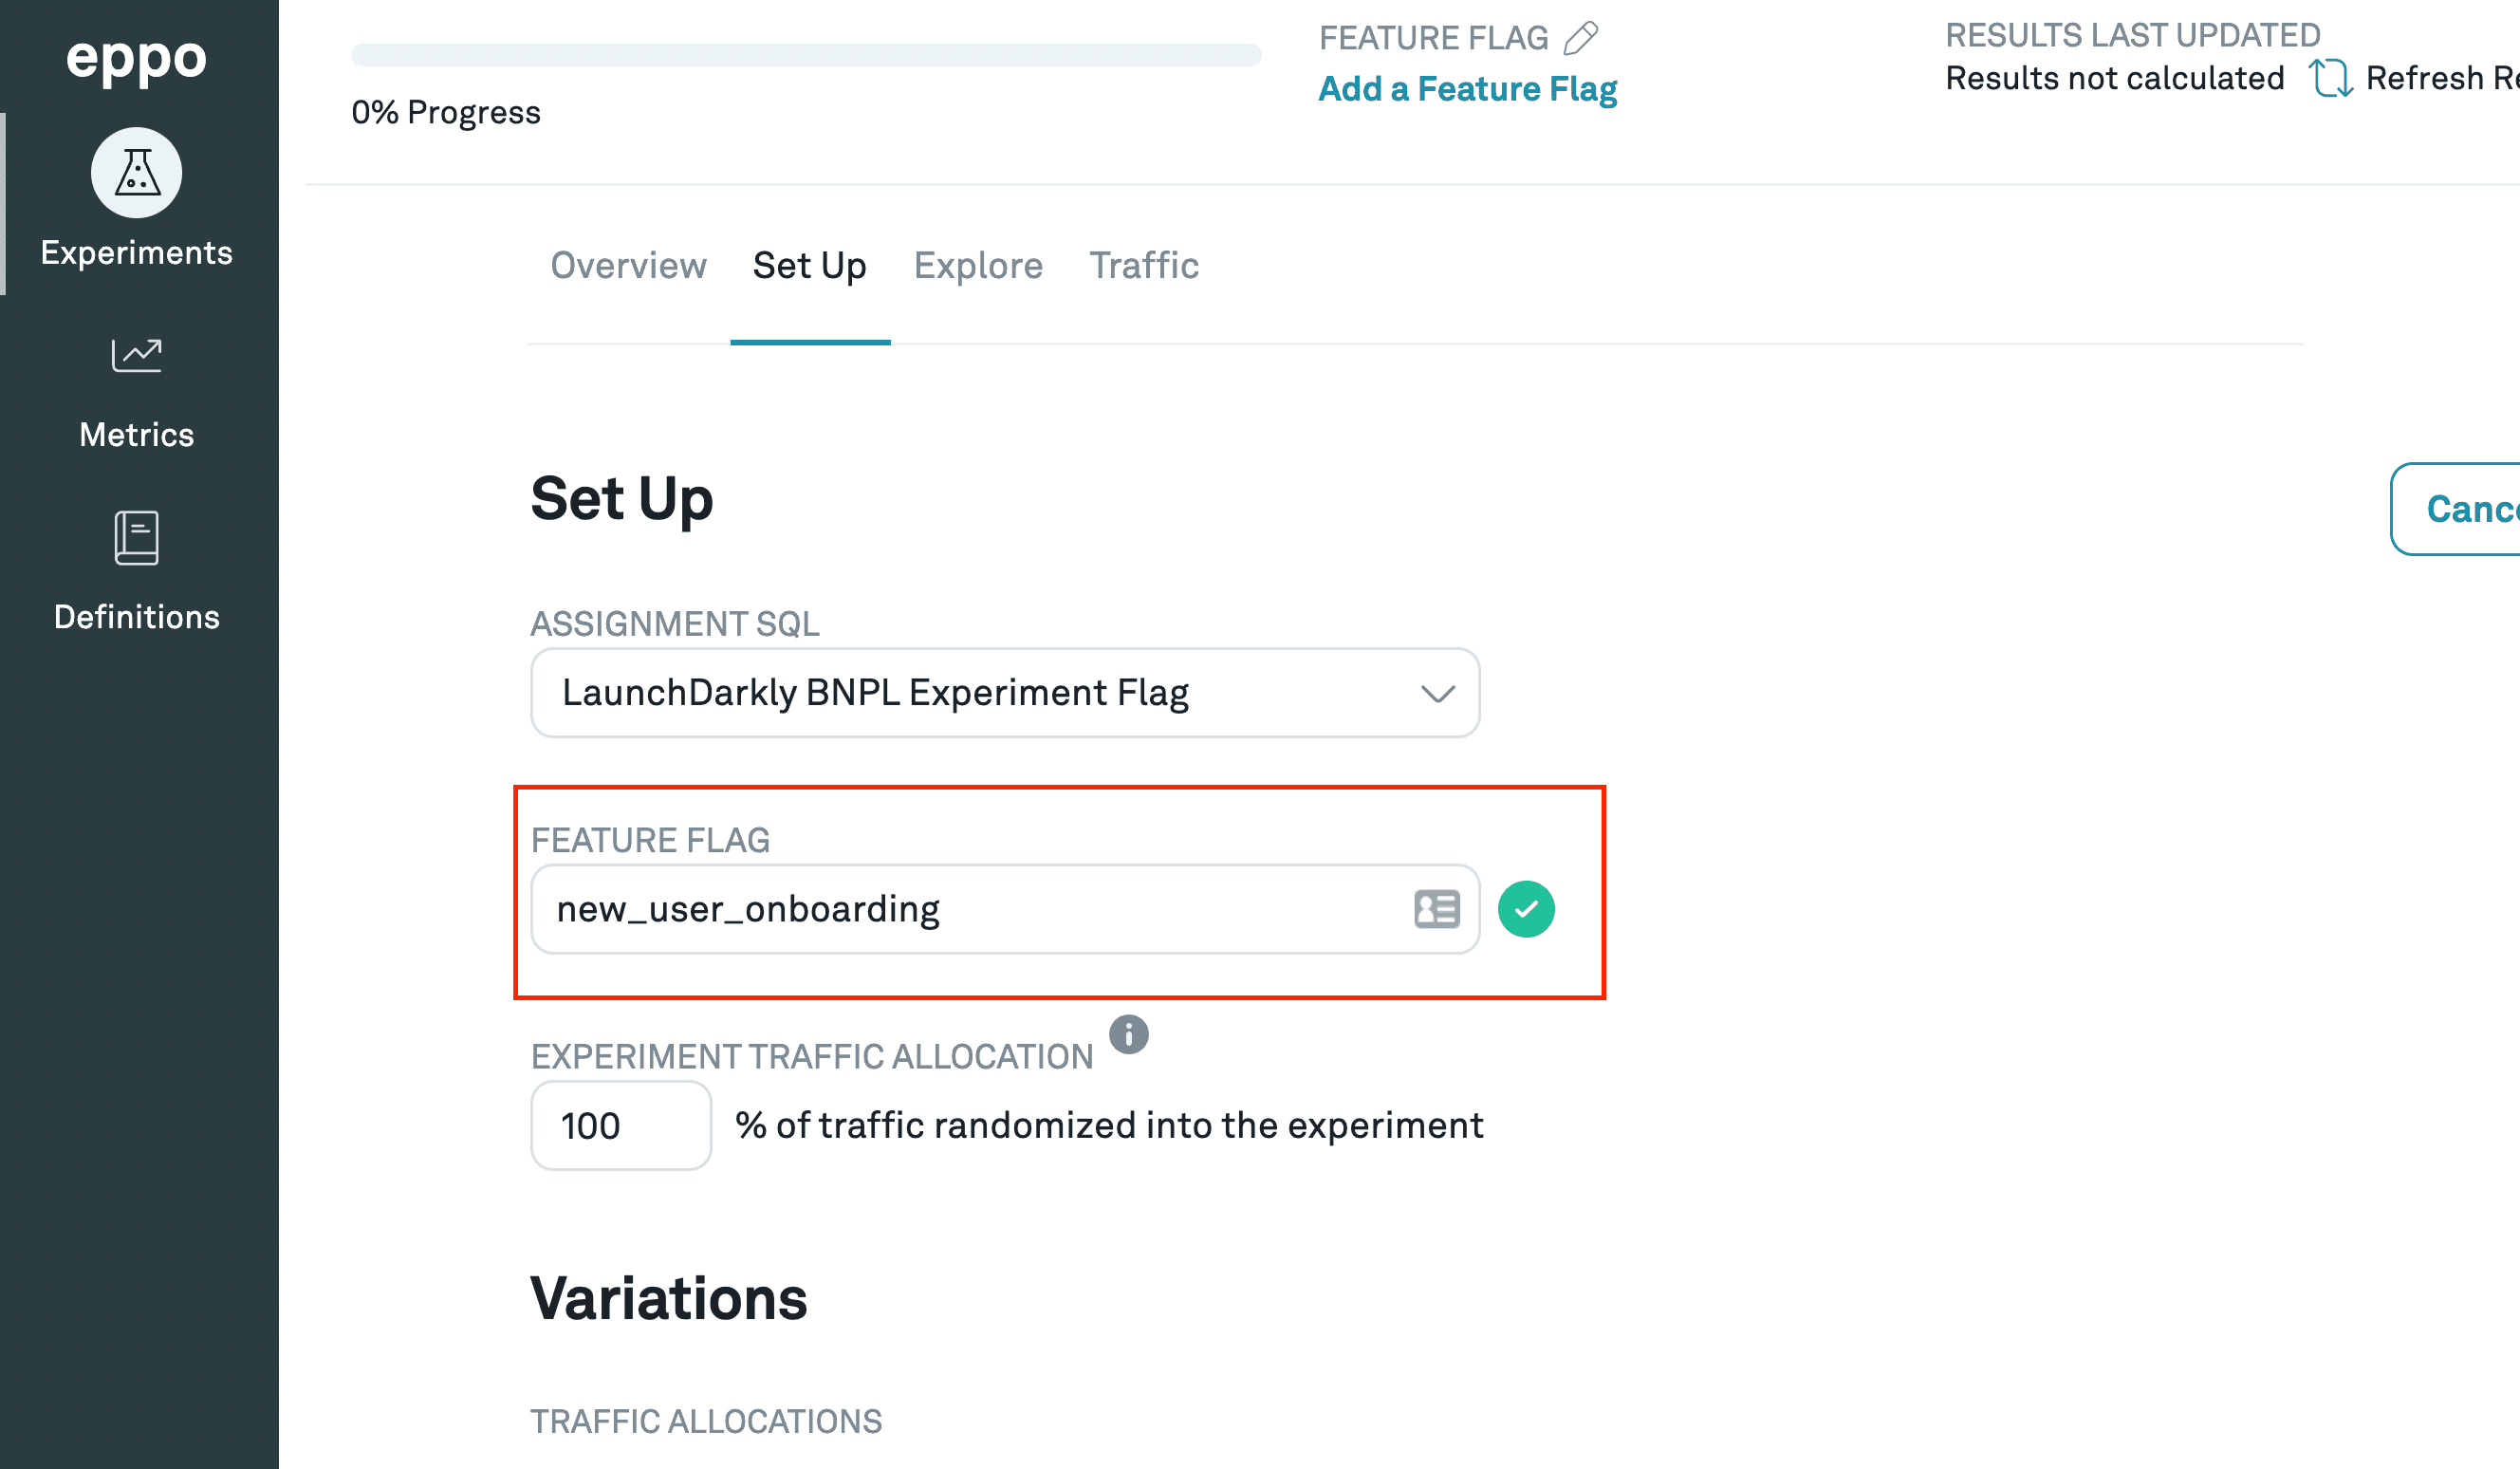Screen dimensions: 2520x1469
Task: Click the traffic allocation percentage input box
Action: click(620, 1125)
